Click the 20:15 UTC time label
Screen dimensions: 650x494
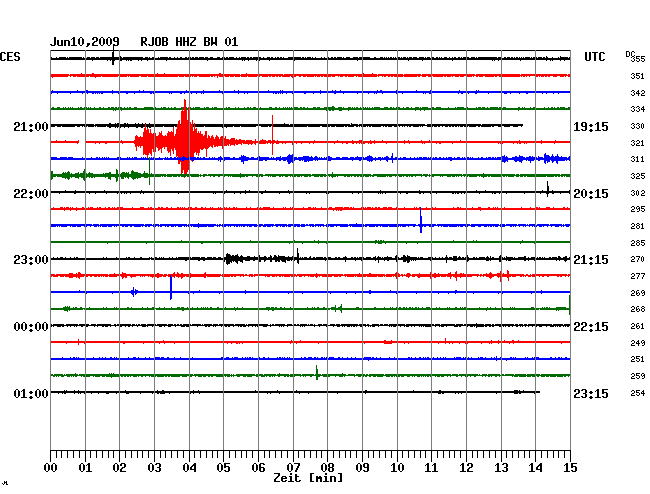(591, 194)
